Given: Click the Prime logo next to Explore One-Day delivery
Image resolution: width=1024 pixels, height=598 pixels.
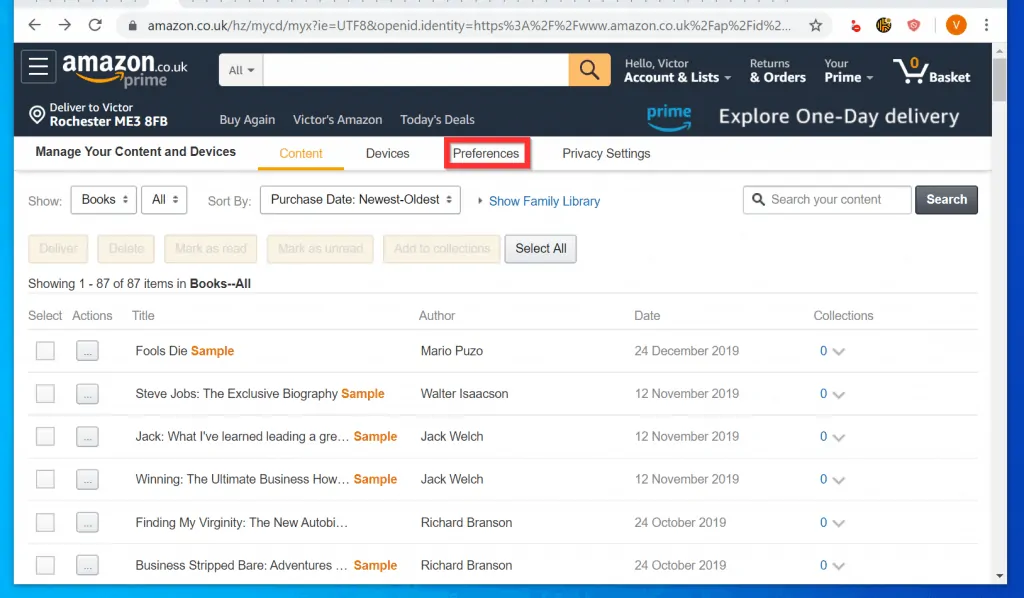Looking at the screenshot, I should pos(668,117).
